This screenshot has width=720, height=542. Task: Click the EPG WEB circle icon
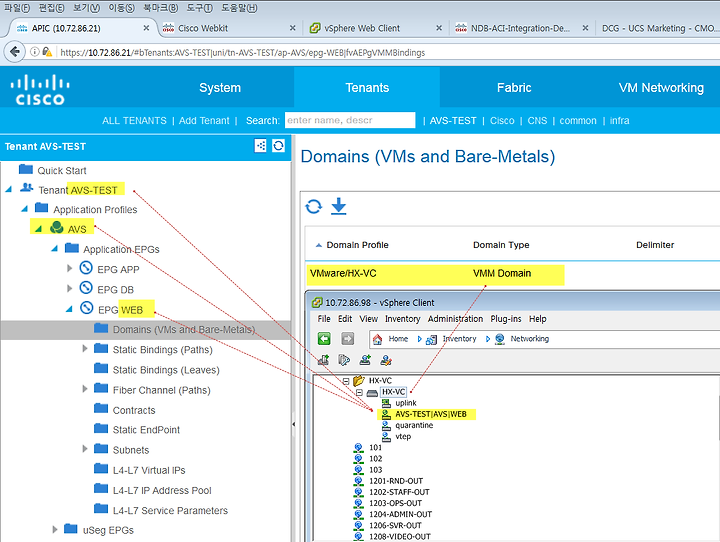[x=86, y=308]
